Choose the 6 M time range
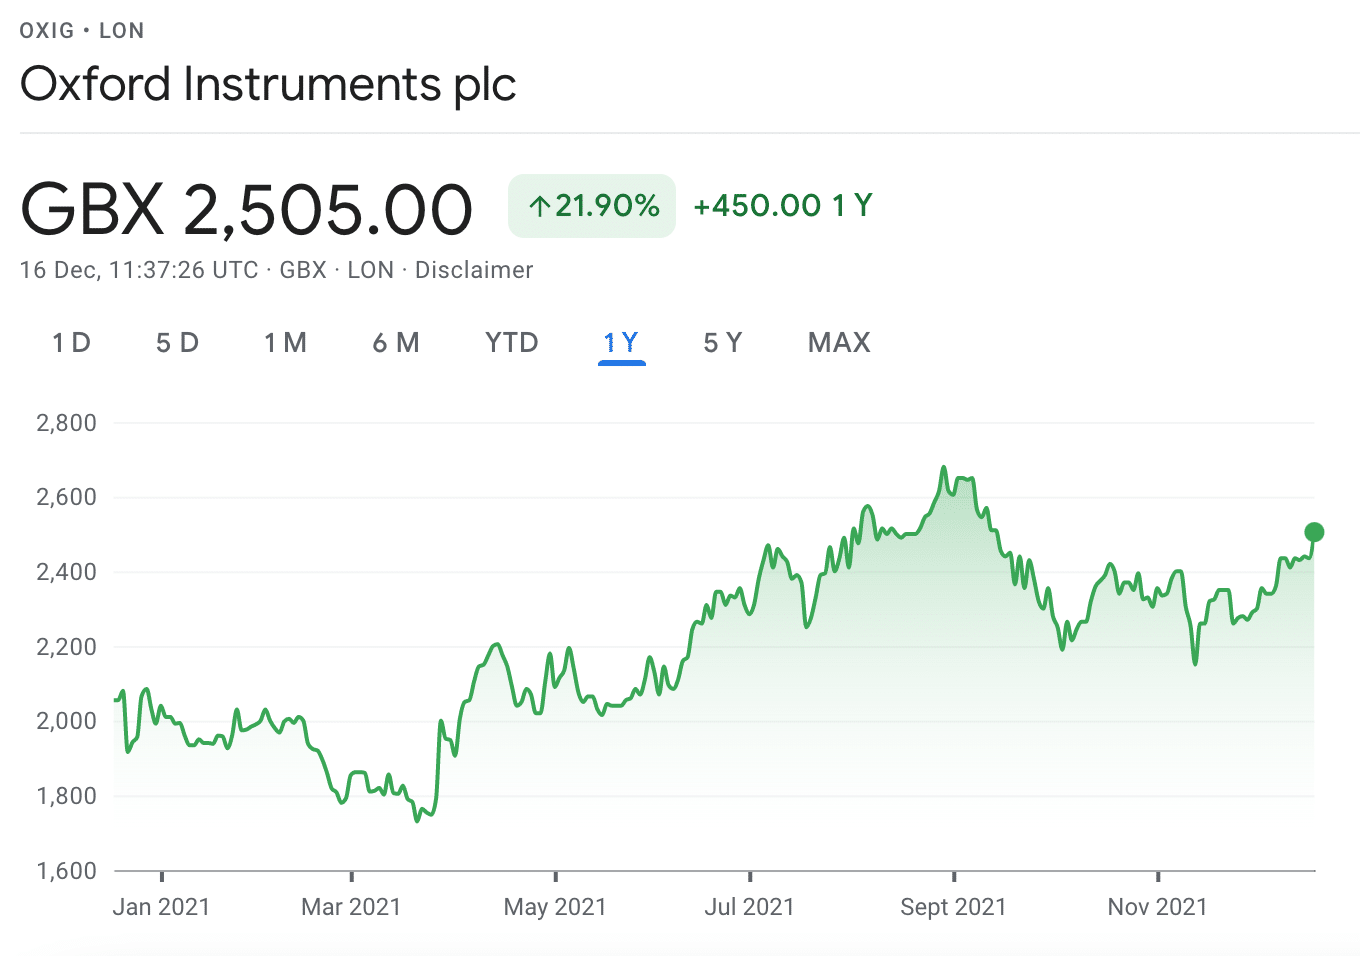 point(396,343)
